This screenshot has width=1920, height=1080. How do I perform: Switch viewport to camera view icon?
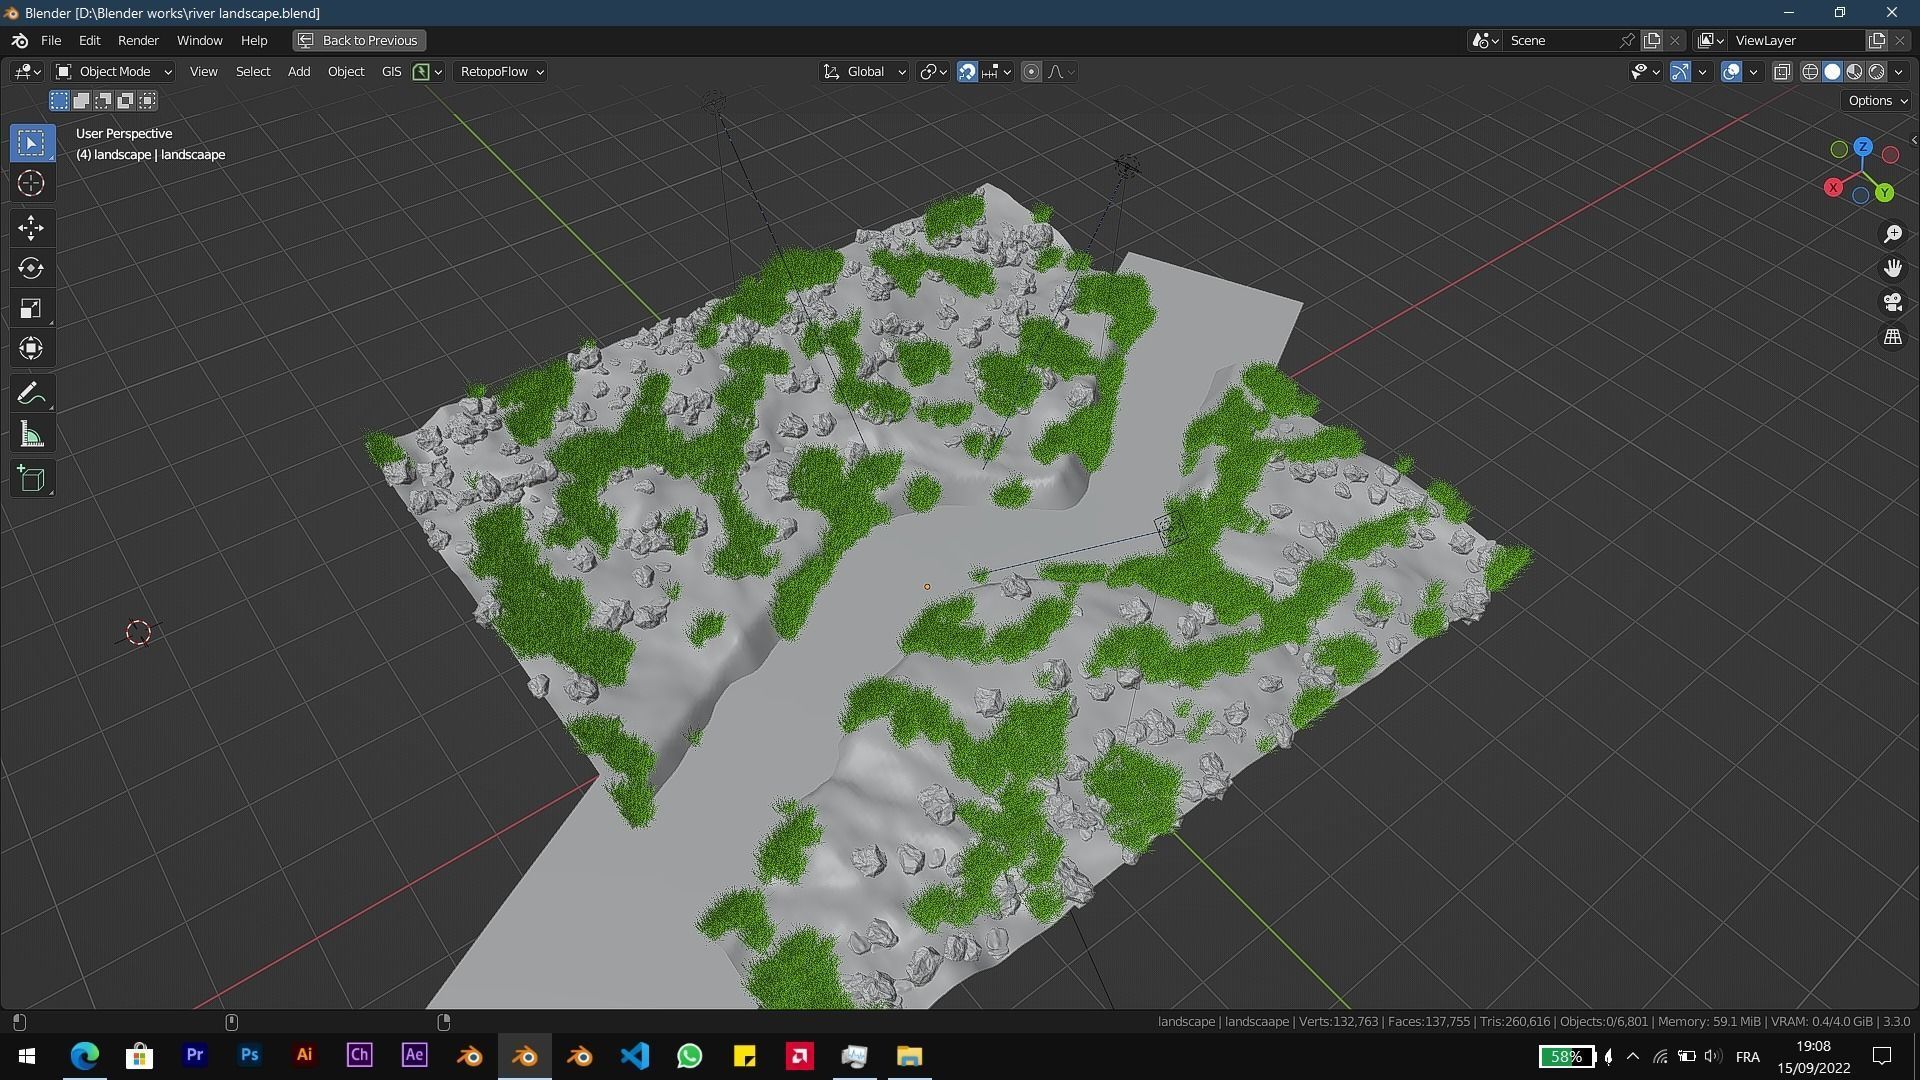click(x=1892, y=302)
